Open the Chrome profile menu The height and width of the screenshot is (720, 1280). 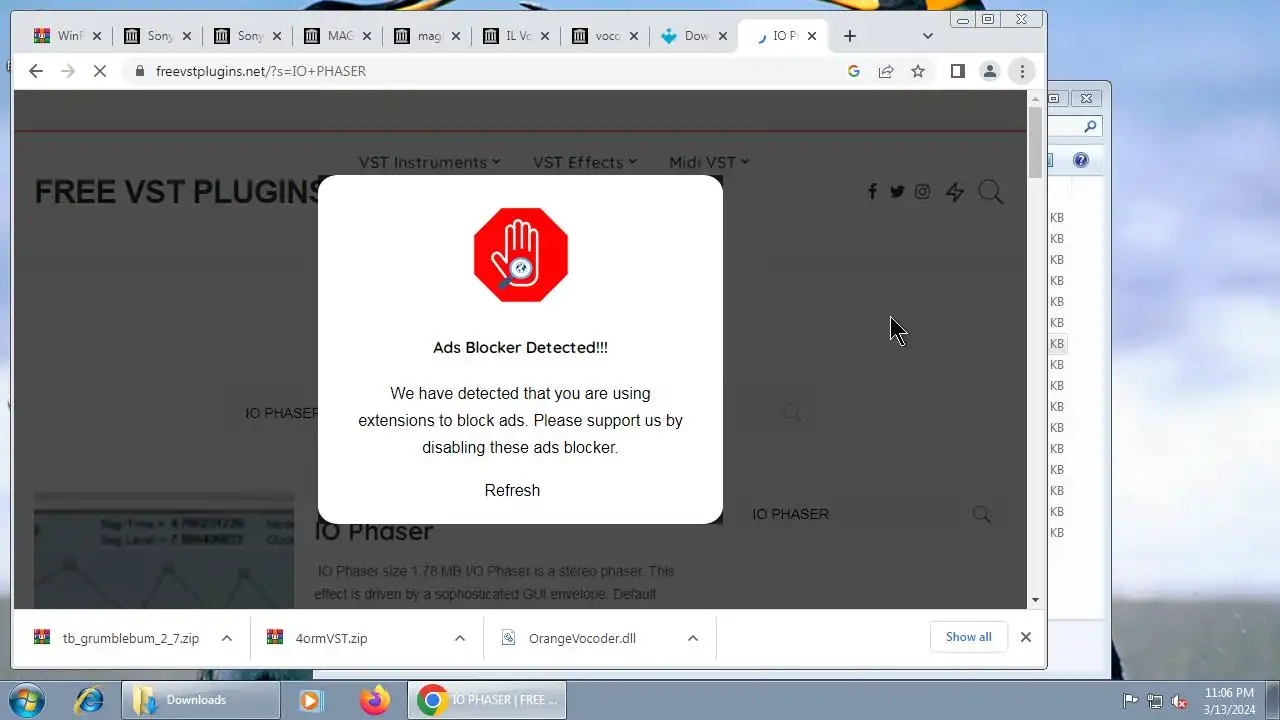pos(990,71)
